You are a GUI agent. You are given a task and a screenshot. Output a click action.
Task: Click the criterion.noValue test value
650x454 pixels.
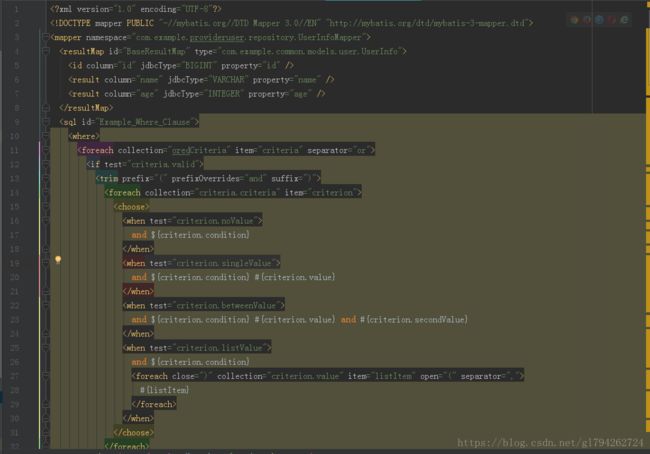[x=214, y=221]
